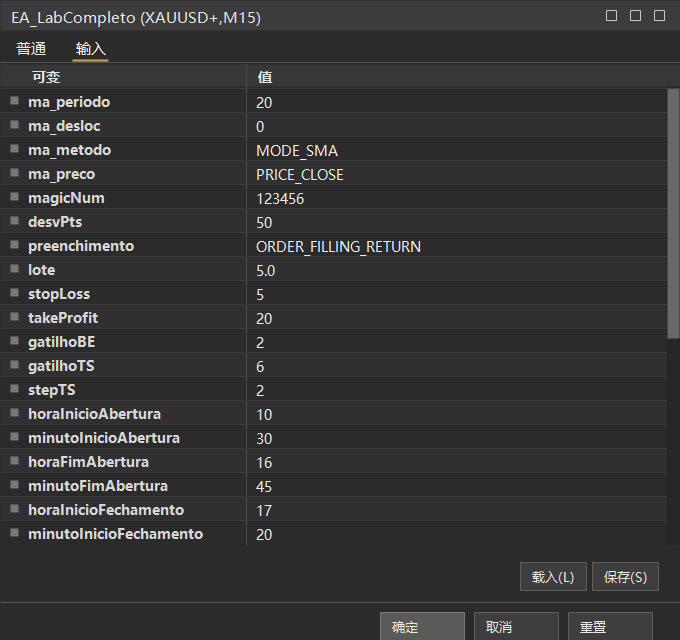Image resolution: width=680 pixels, height=640 pixels.
Task: Click the icon beside desvPts
Action: pos(14,221)
